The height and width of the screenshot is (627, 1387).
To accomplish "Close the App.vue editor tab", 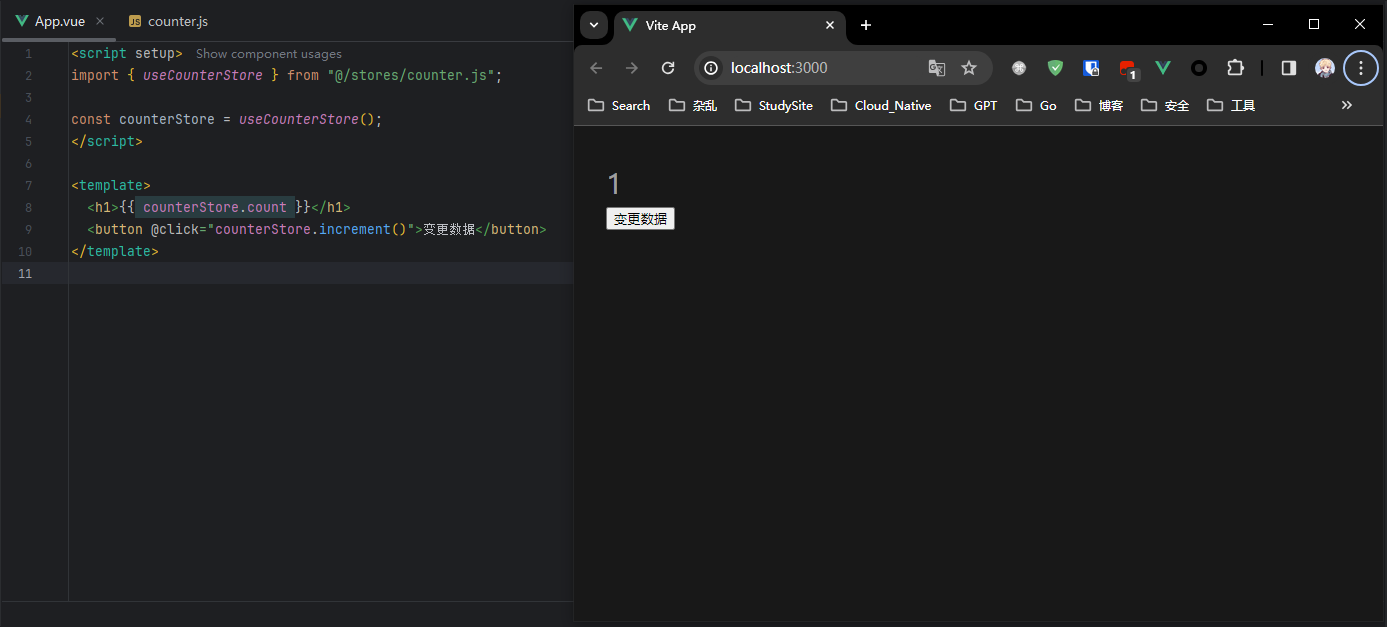I will pyautogui.click(x=100, y=21).
